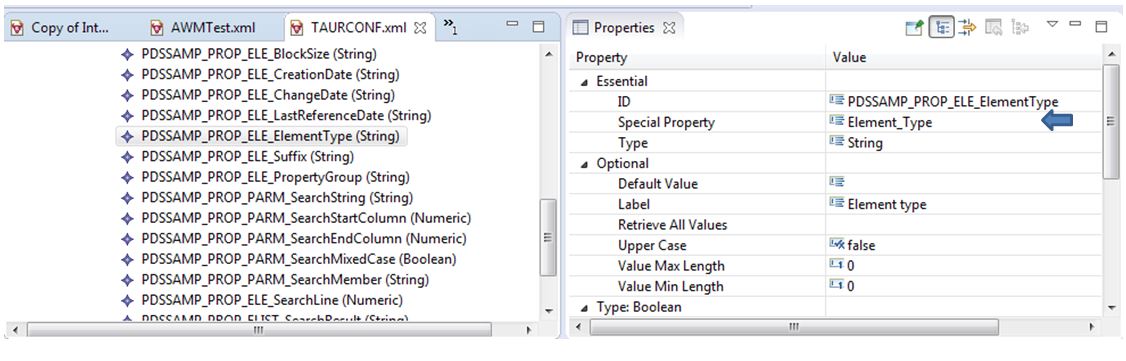The width and height of the screenshot is (1126, 361).
Task: Click the TAURCONF.xml tab file icon
Action: pos(297,28)
